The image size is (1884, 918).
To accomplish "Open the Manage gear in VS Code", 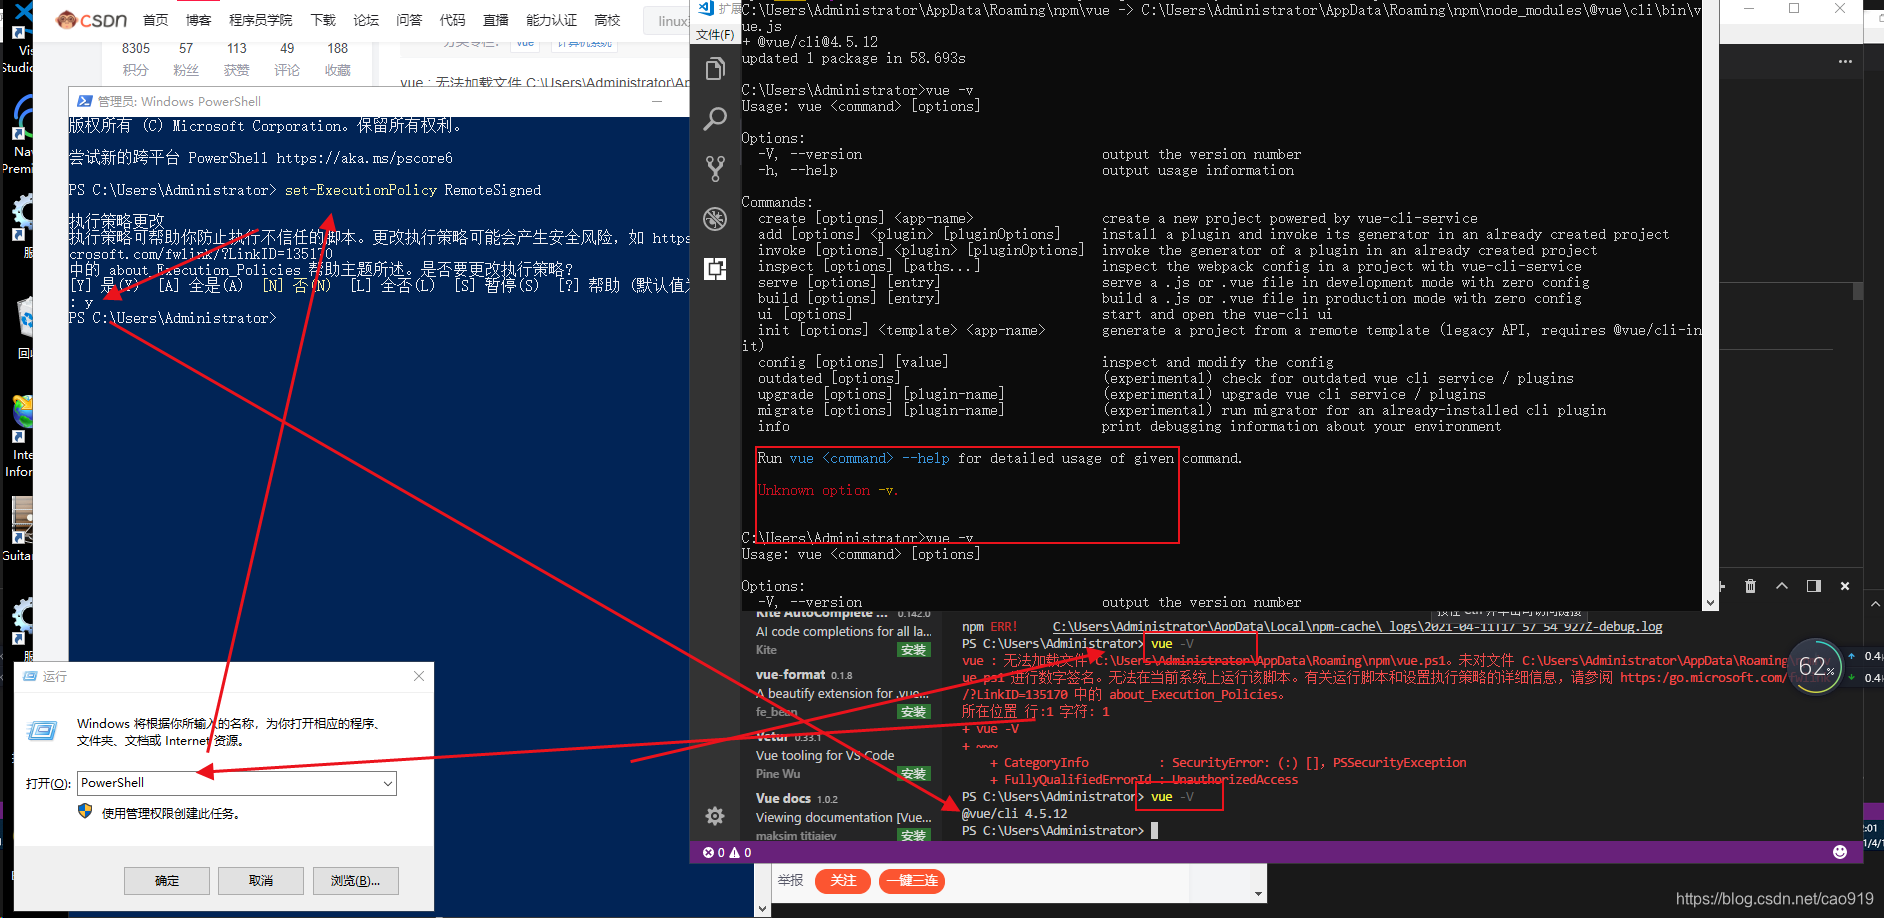I will 715,816.
